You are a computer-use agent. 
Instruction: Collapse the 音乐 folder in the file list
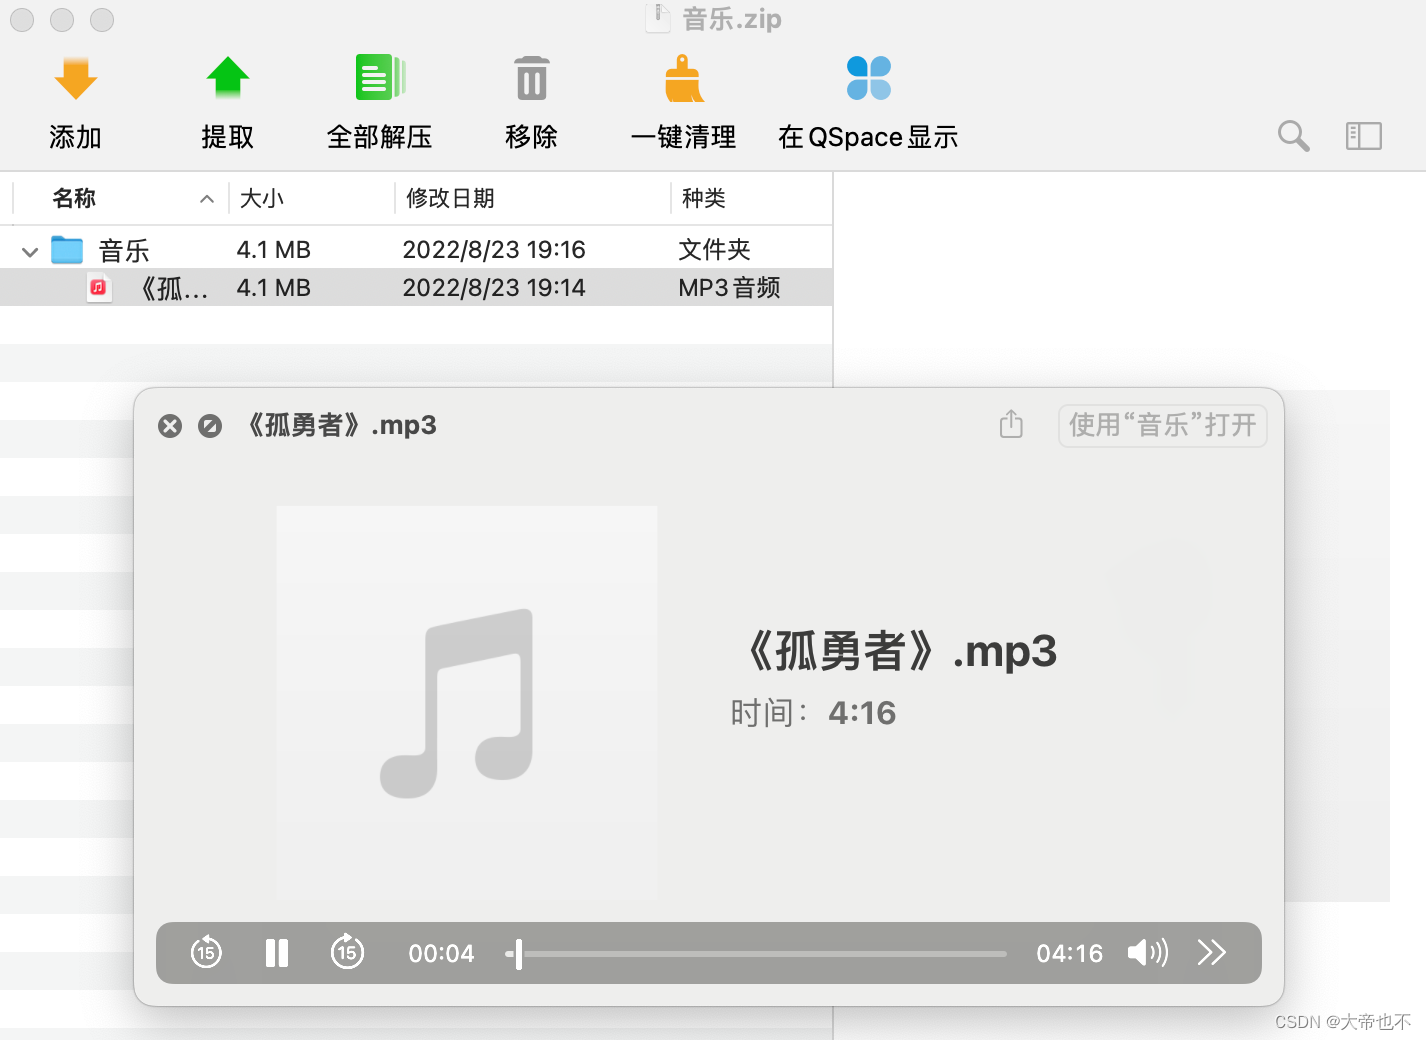pyautogui.click(x=29, y=250)
